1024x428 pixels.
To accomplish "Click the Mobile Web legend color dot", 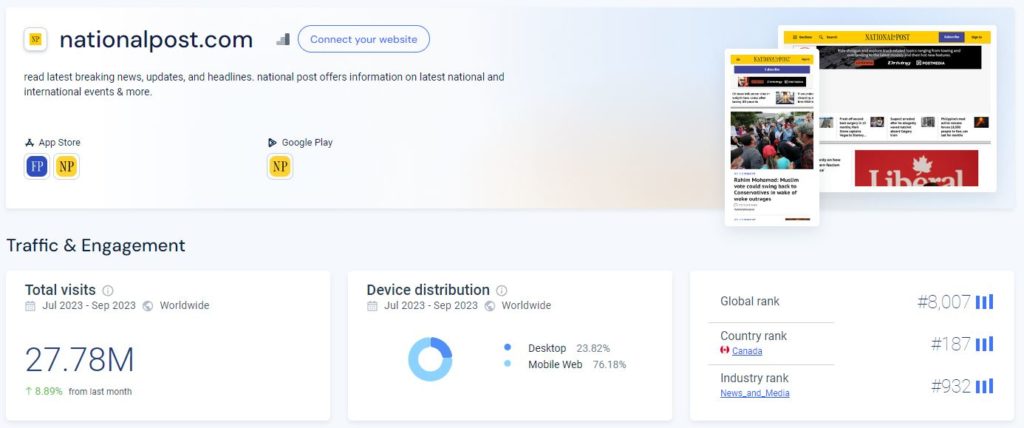I will point(507,364).
